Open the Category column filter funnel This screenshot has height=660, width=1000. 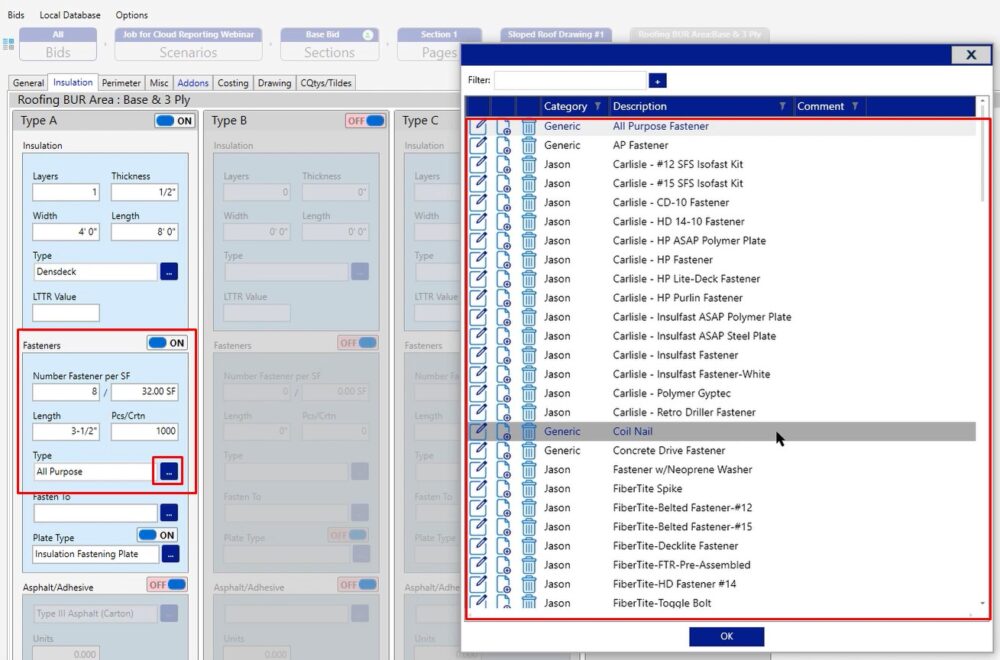coord(598,106)
